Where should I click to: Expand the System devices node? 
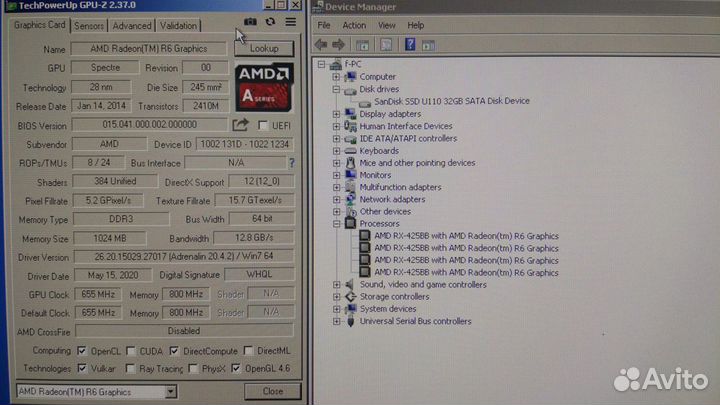[336, 309]
